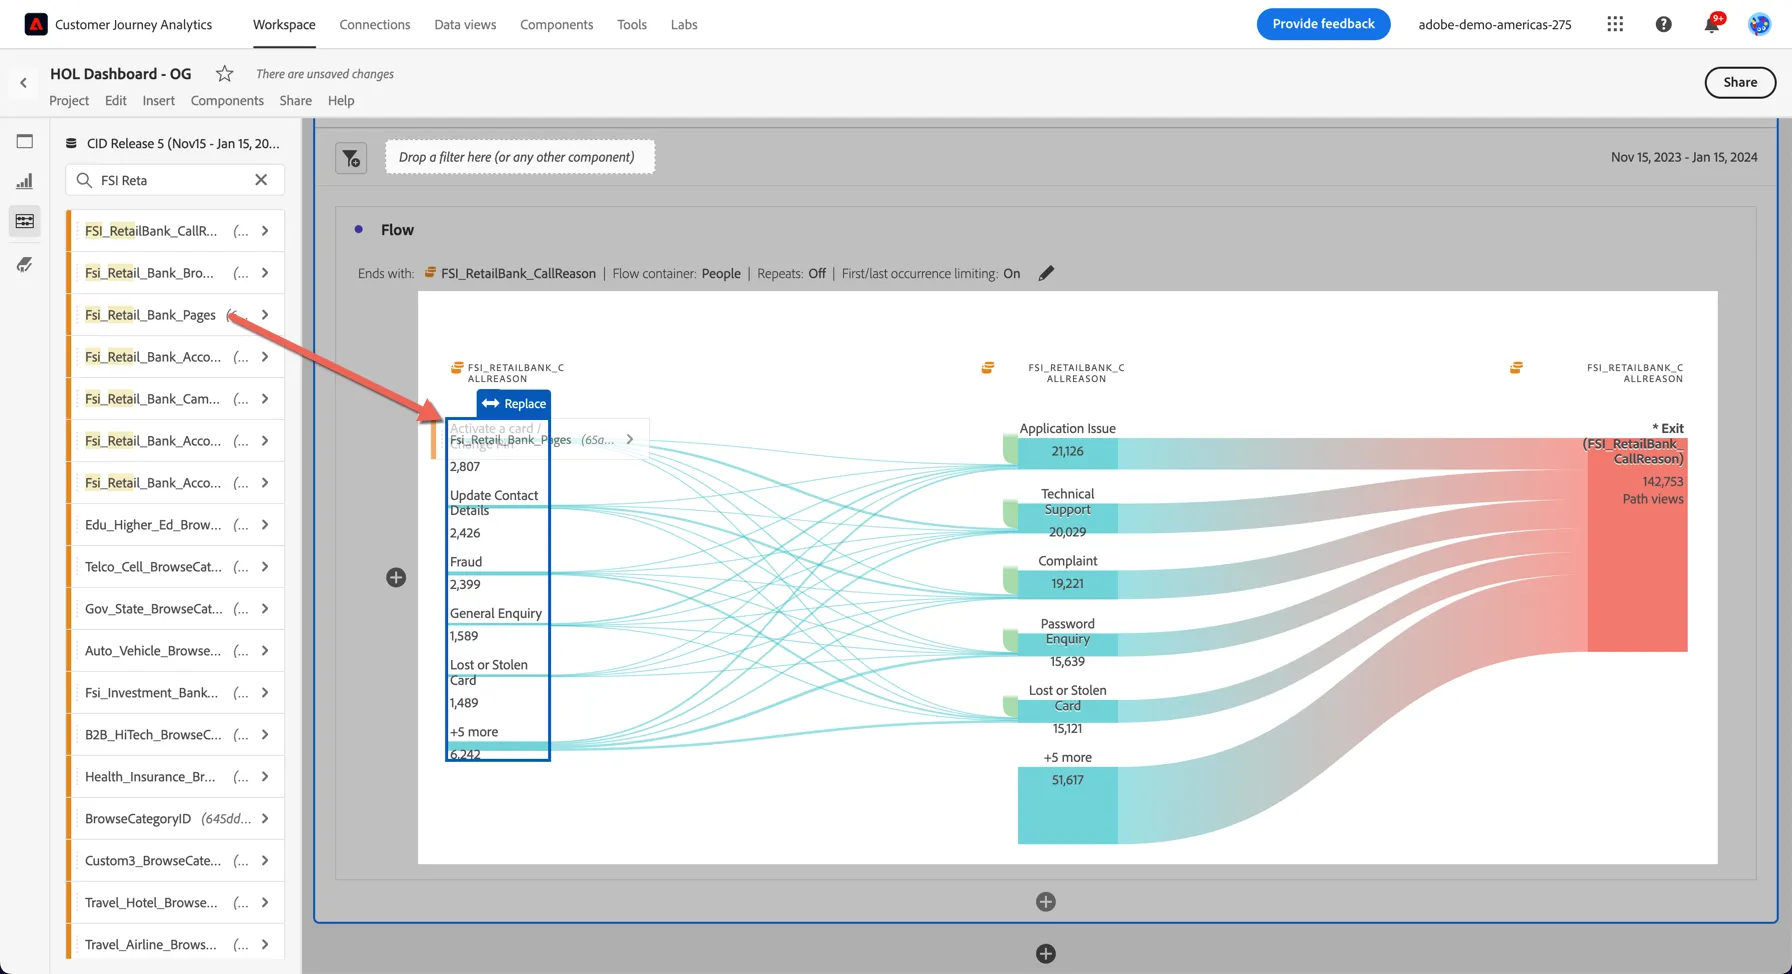
Task: Click the Adobe logo icon
Action: tap(36, 24)
